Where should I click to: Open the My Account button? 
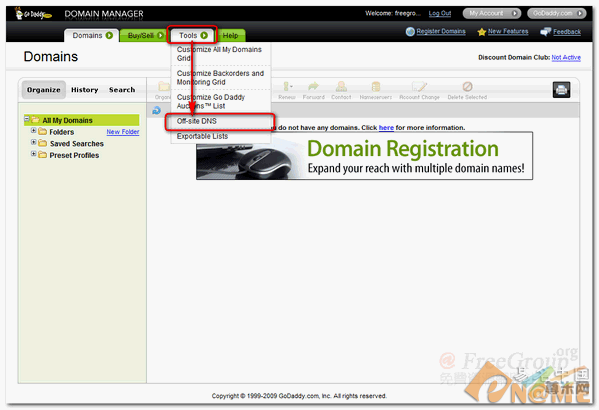(492, 13)
